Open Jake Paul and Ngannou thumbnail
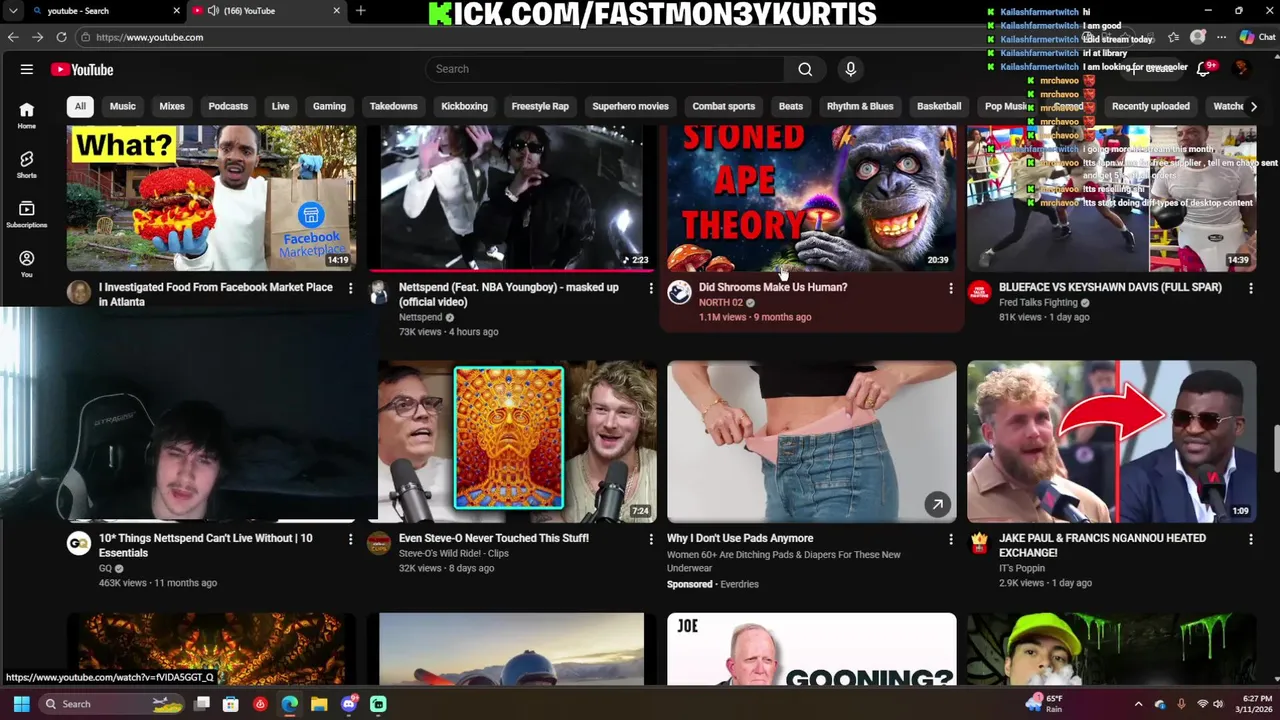Viewport: 1280px width, 720px height. tap(1112, 441)
